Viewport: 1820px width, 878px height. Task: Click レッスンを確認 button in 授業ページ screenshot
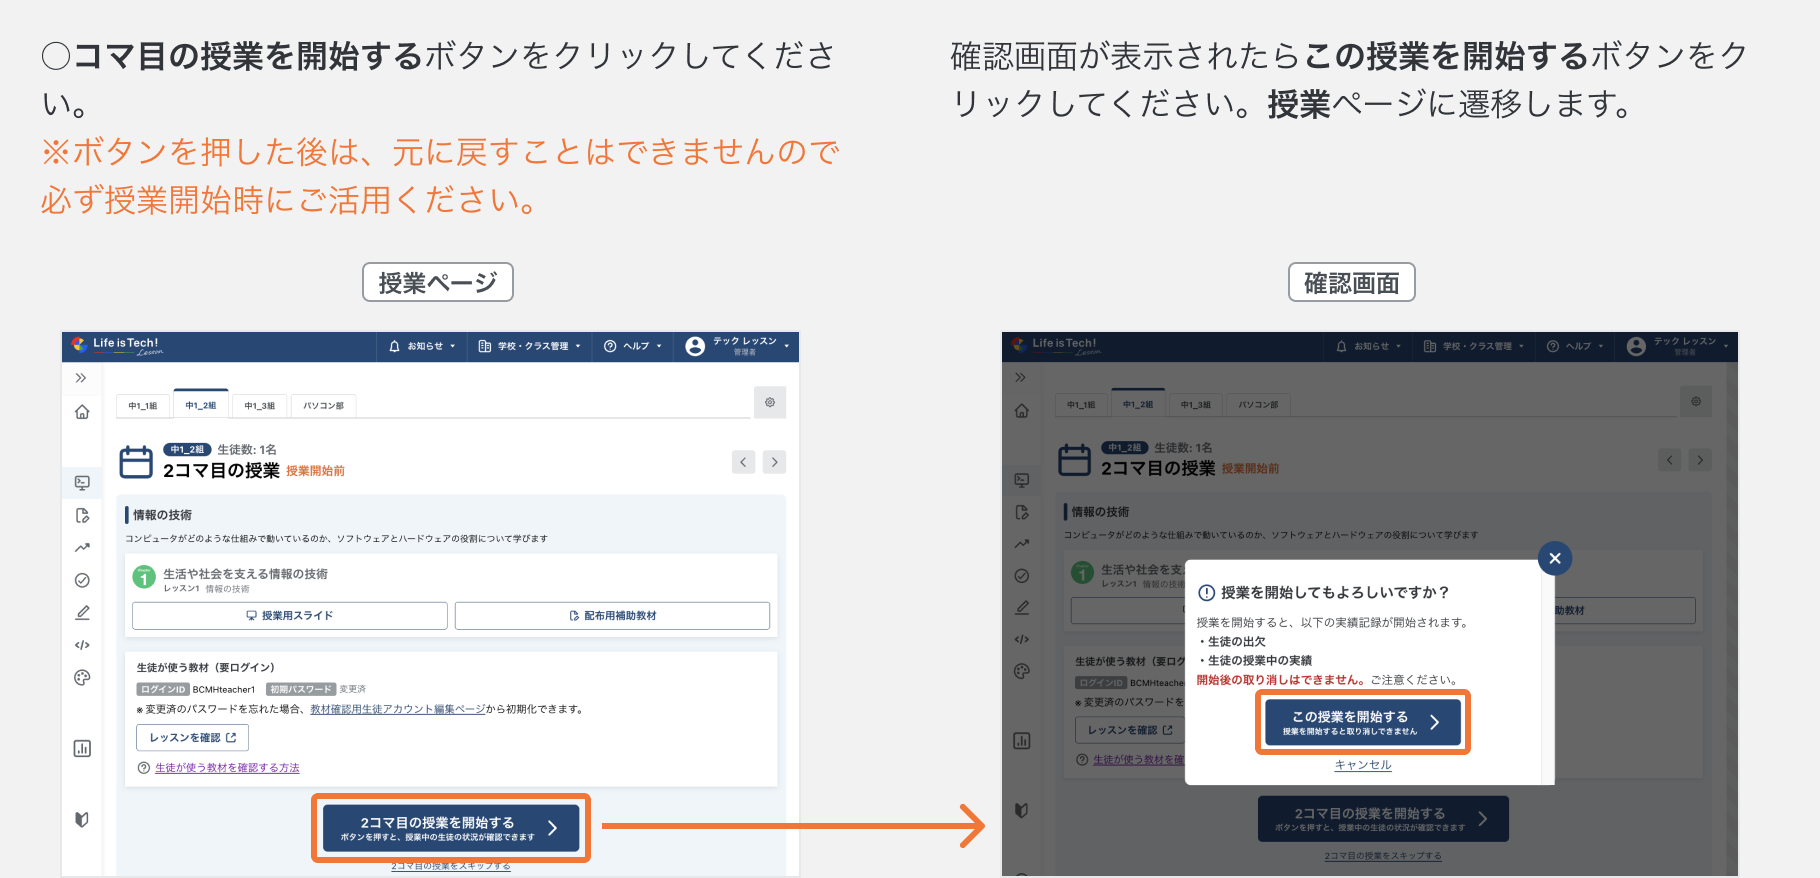pyautogui.click(x=192, y=738)
